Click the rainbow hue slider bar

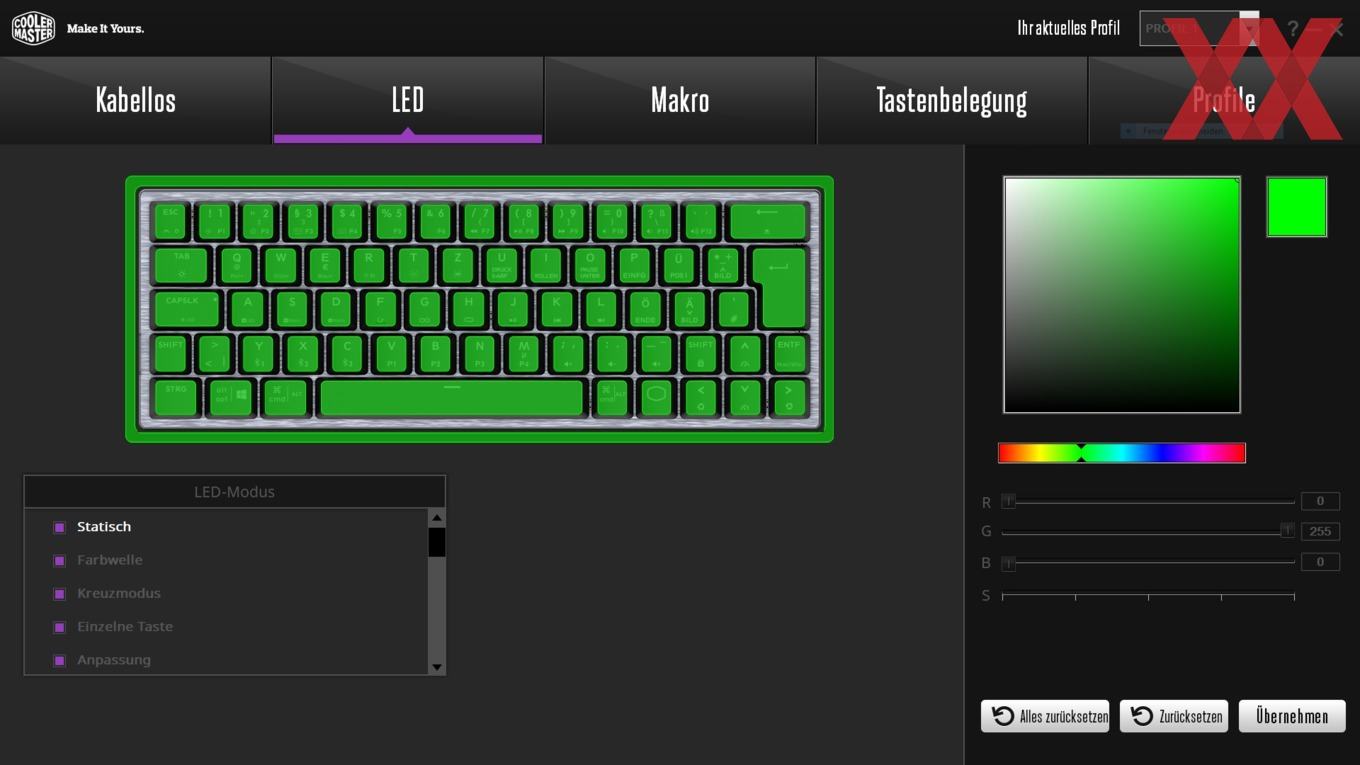coord(1122,453)
